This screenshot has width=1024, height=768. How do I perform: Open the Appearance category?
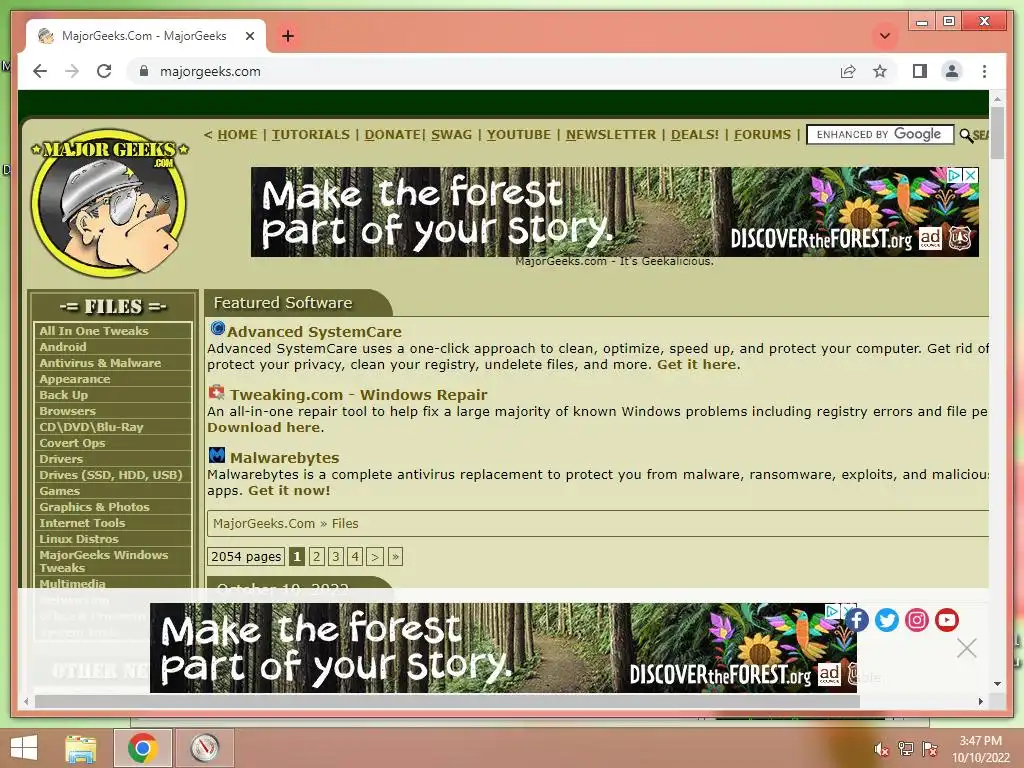(x=74, y=379)
